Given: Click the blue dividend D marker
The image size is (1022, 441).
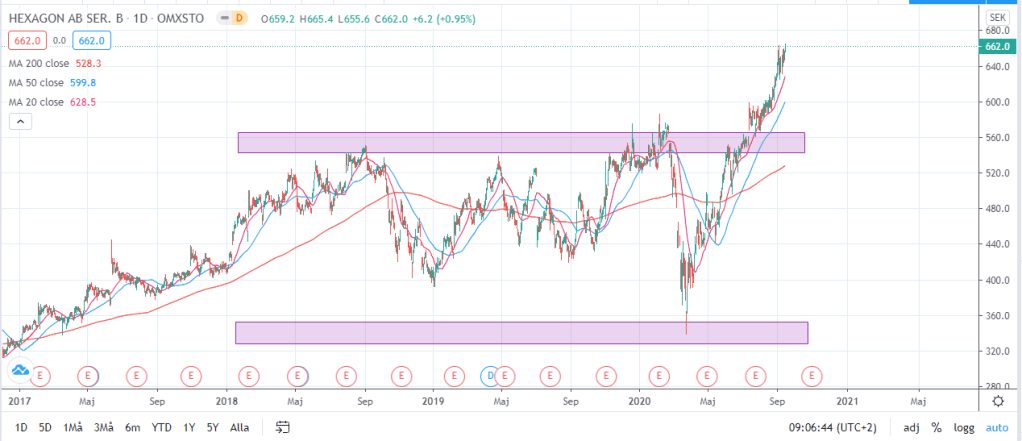Looking at the screenshot, I should tap(490, 375).
